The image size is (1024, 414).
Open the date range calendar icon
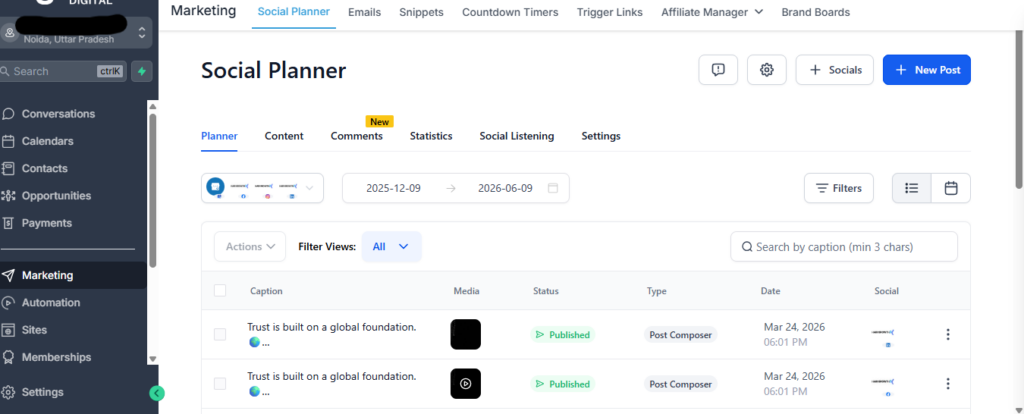(x=552, y=188)
